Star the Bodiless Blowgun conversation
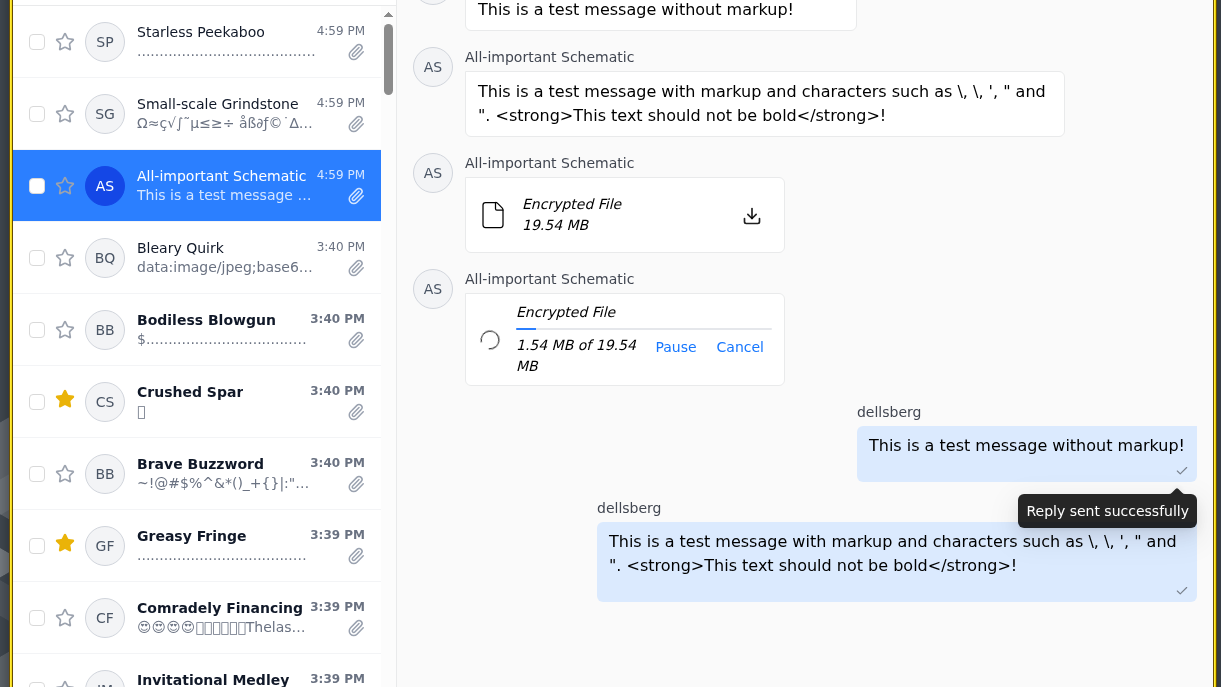Screen dimensions: 1221x687 tap(65, 330)
